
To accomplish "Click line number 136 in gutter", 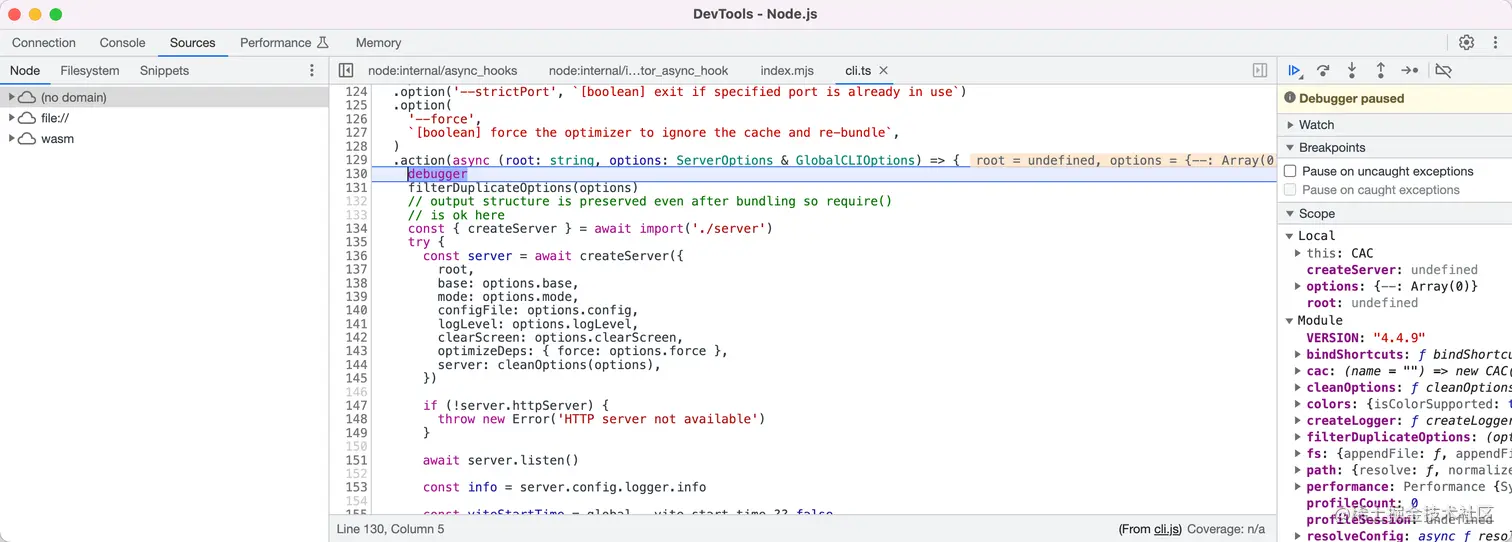I will (x=356, y=256).
